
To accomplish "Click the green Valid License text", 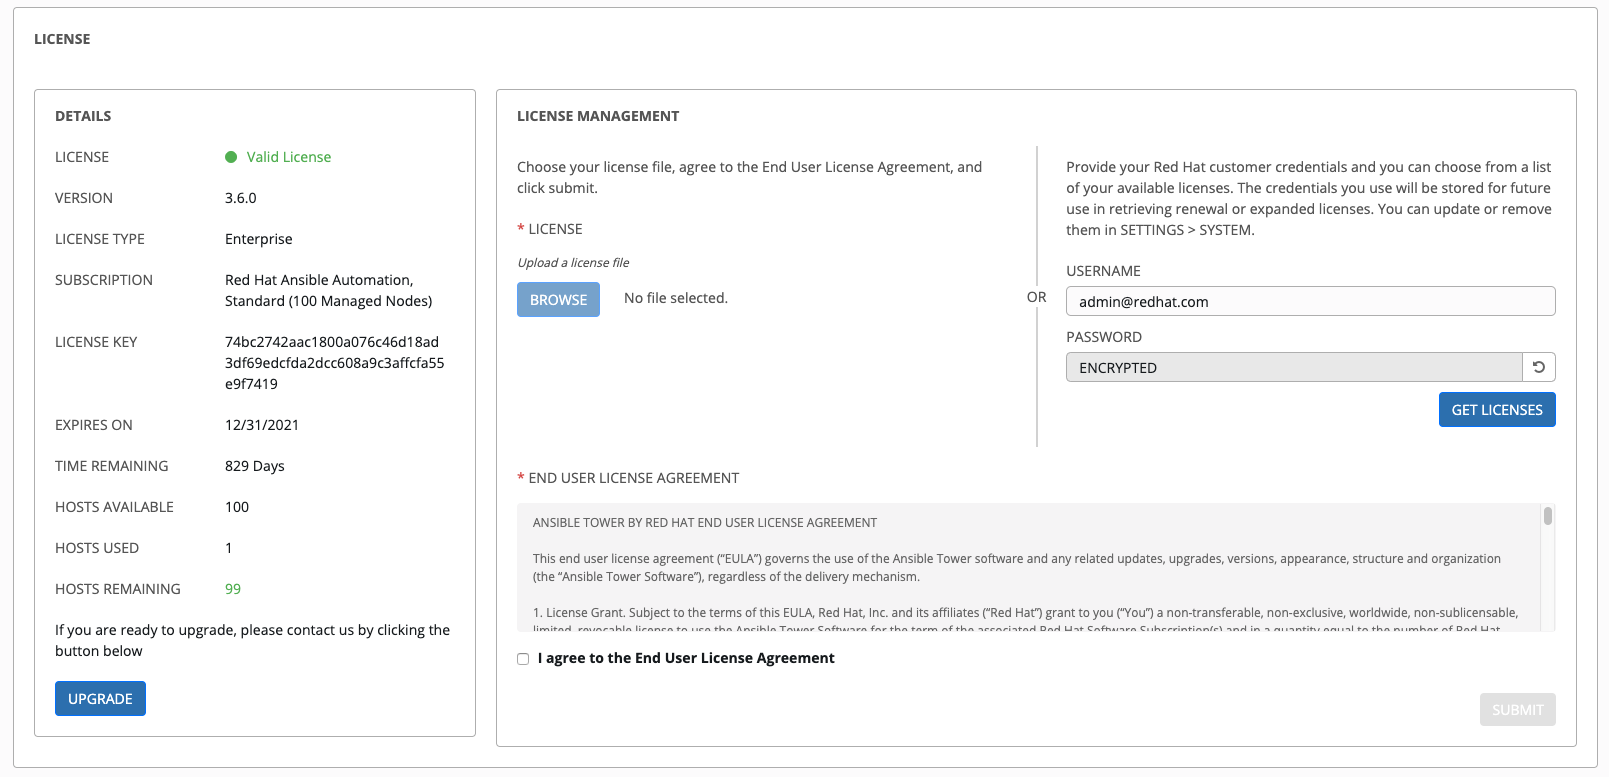I will (289, 157).
